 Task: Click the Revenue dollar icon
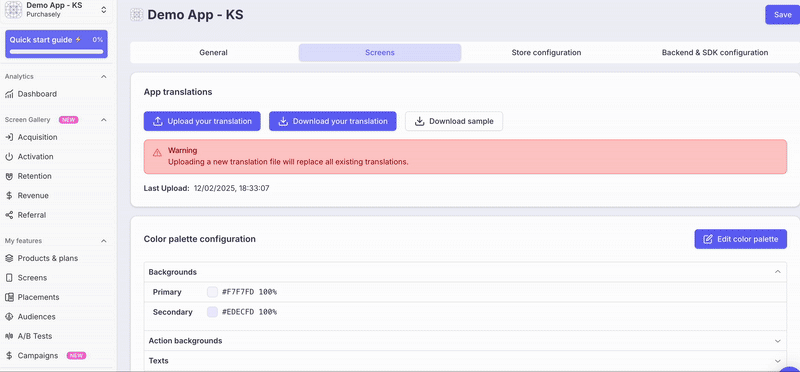point(9,195)
